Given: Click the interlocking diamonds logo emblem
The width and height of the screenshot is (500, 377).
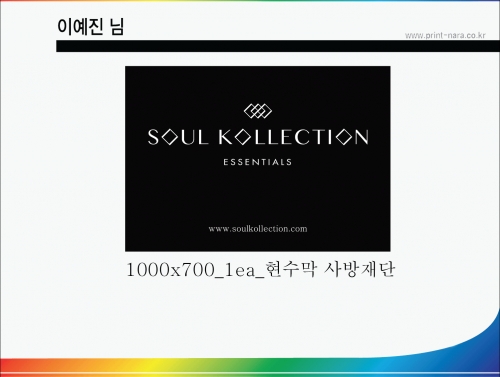Looking at the screenshot, I should tap(258, 111).
